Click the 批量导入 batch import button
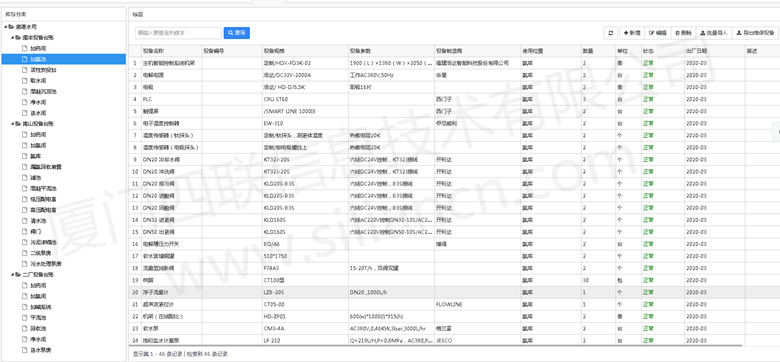The width and height of the screenshot is (780, 362). click(713, 33)
